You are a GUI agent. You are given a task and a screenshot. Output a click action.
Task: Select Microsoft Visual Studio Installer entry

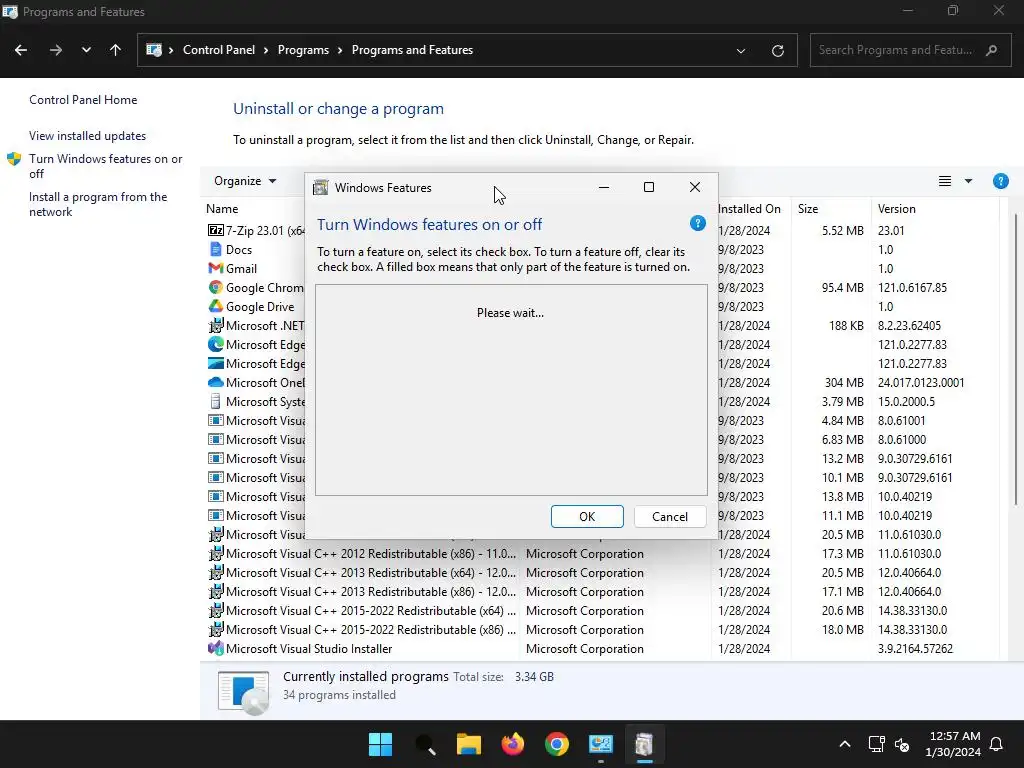click(308, 649)
